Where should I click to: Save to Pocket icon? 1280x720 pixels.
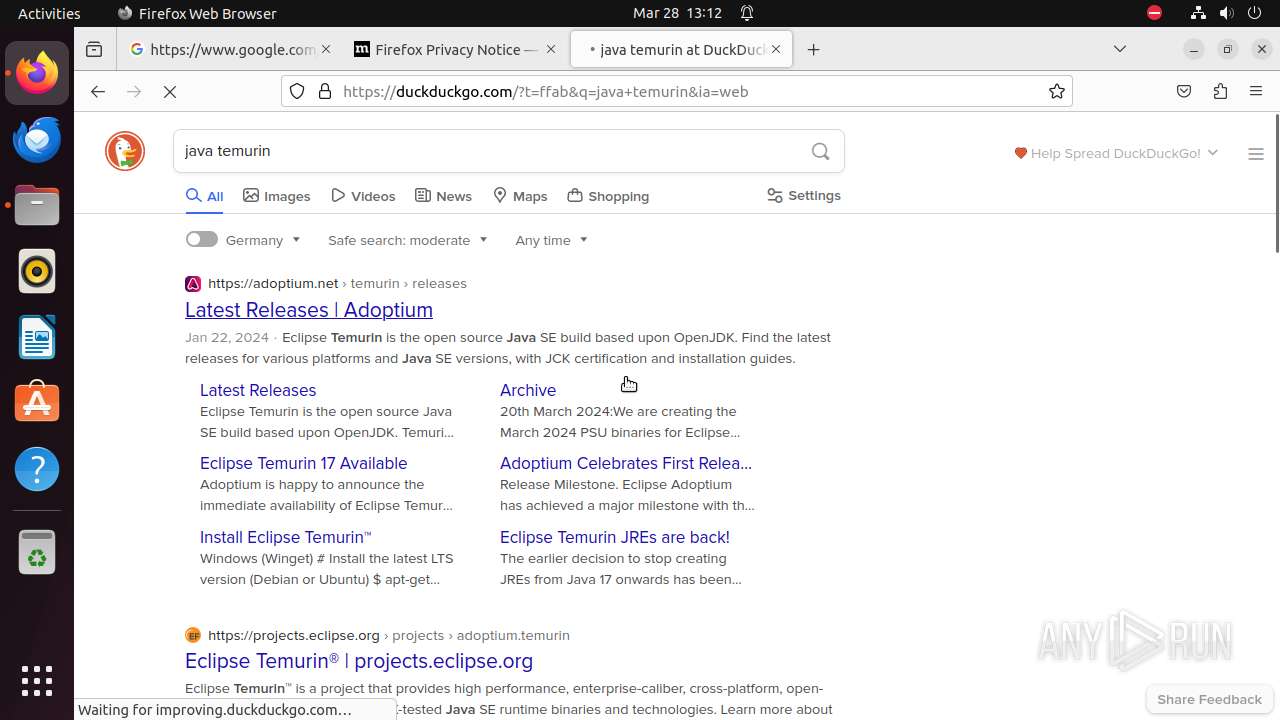[x=1184, y=91]
